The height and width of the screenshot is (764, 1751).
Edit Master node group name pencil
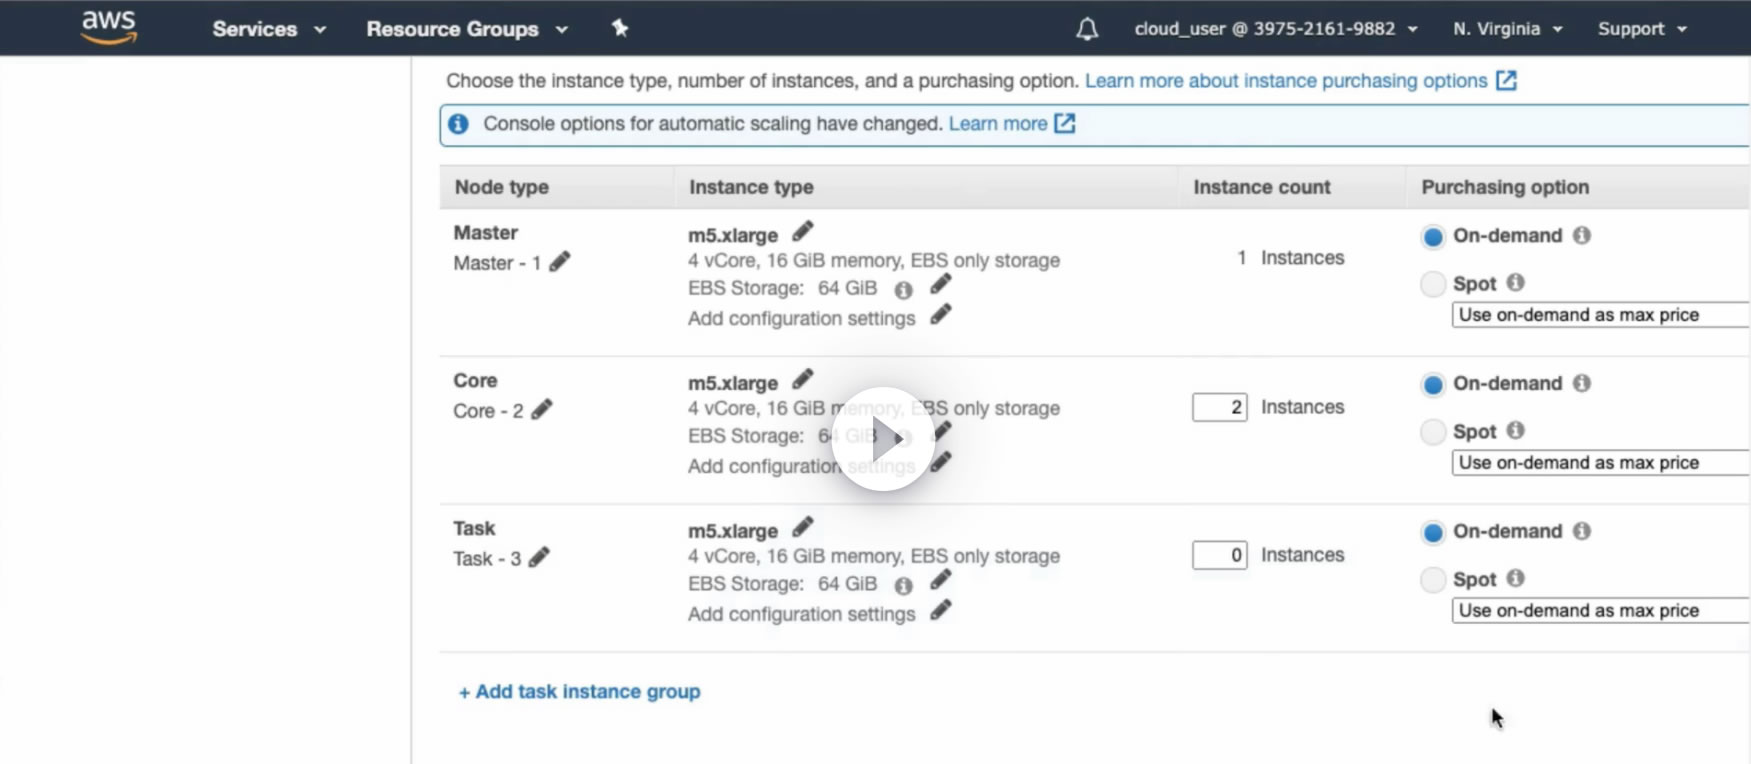(x=560, y=262)
